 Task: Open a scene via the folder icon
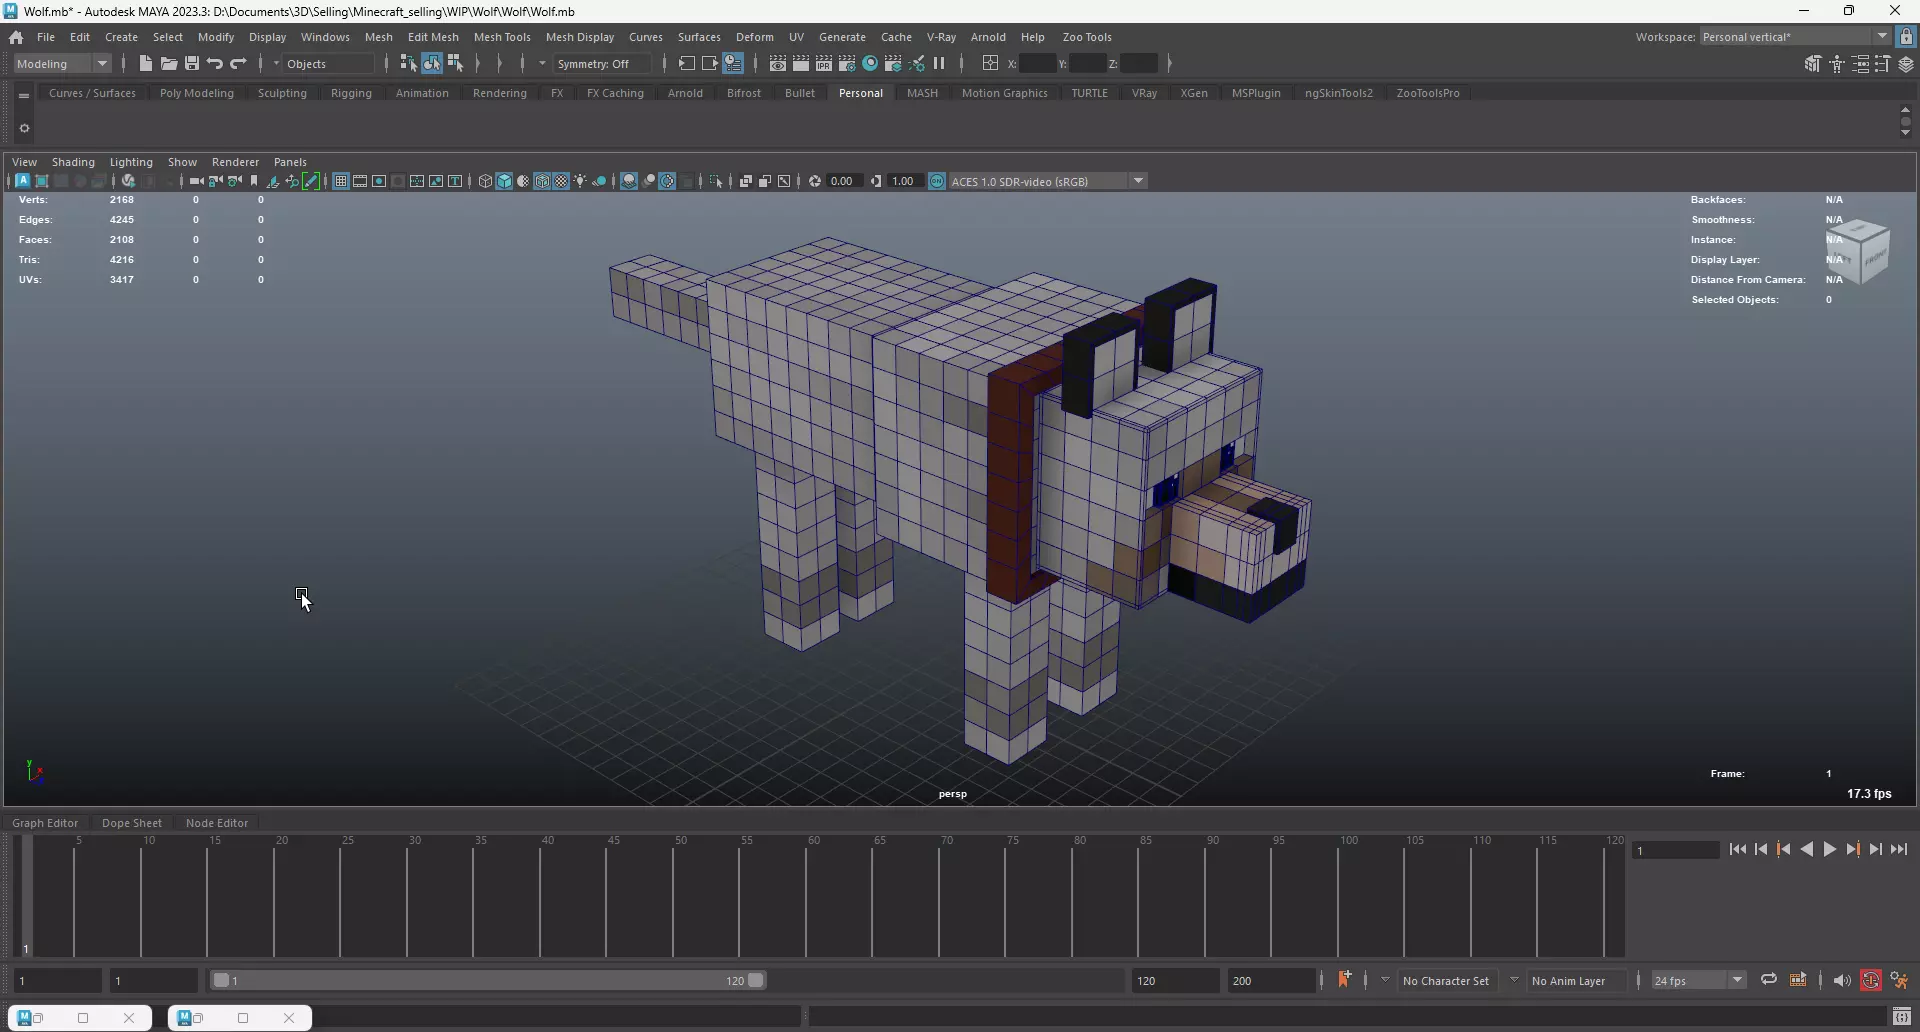tap(169, 64)
